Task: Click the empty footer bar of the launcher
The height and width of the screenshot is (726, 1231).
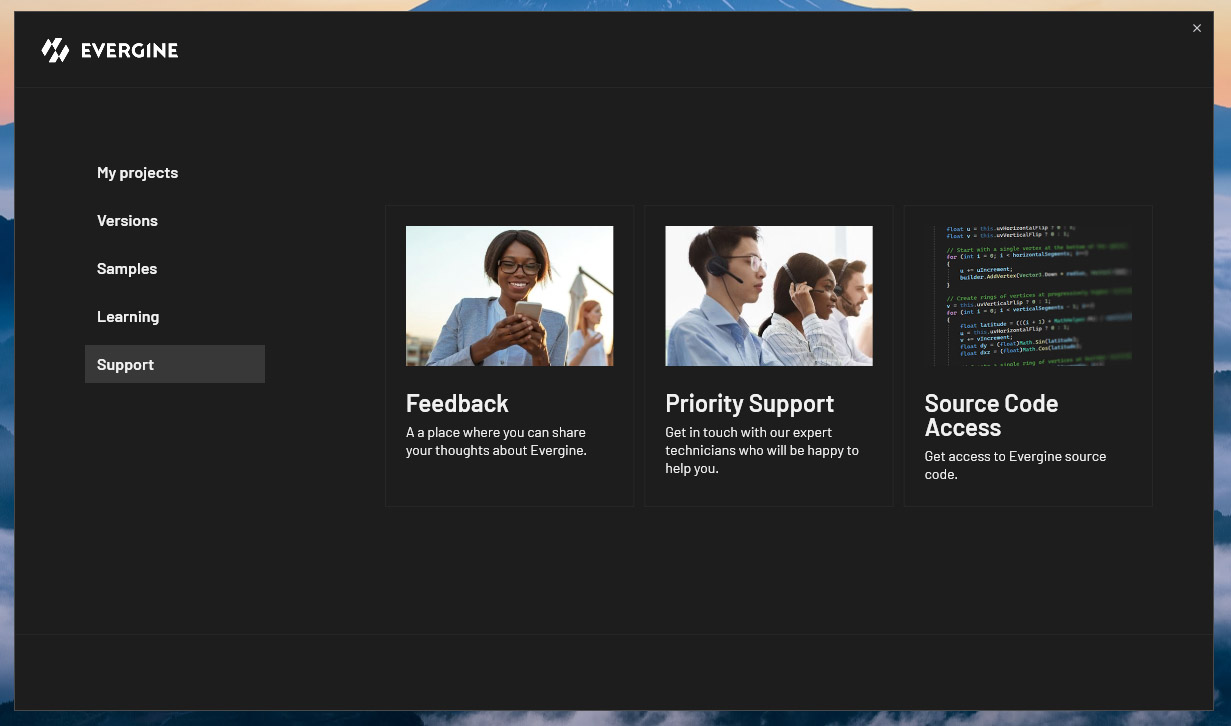Action: pos(613,672)
